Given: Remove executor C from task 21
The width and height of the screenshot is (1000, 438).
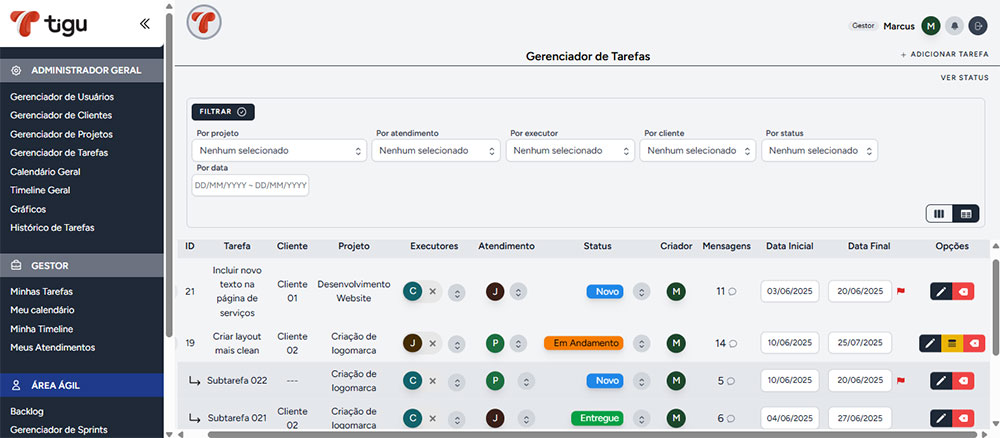Looking at the screenshot, I should (x=433, y=291).
